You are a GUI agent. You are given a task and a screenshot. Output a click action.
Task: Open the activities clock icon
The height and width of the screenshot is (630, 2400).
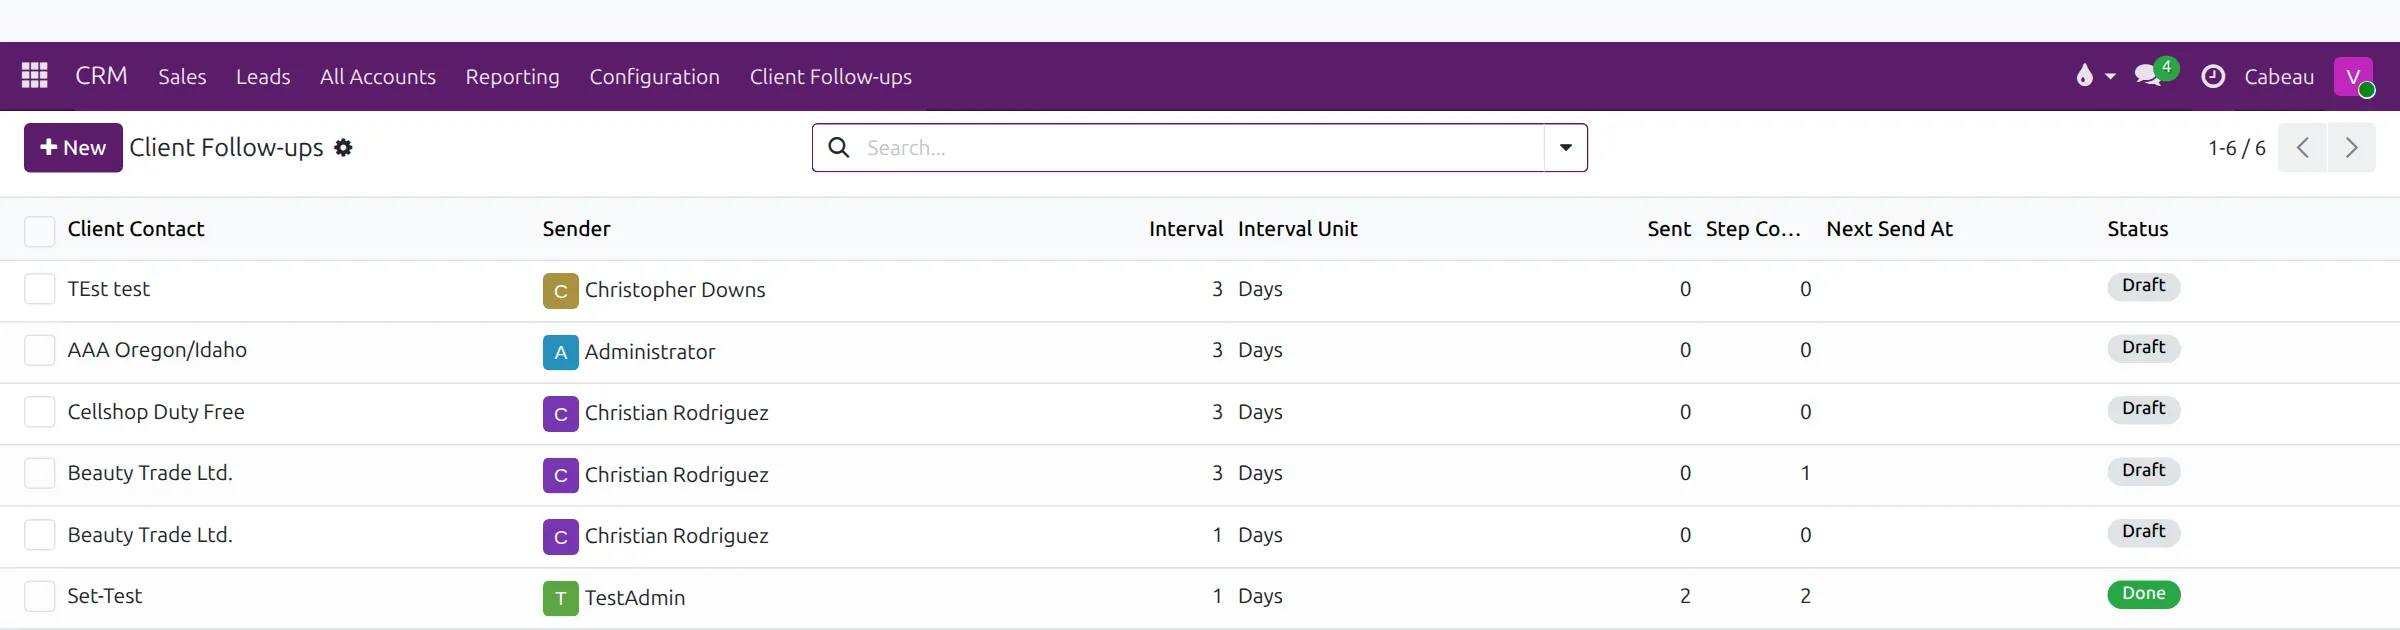[2213, 76]
